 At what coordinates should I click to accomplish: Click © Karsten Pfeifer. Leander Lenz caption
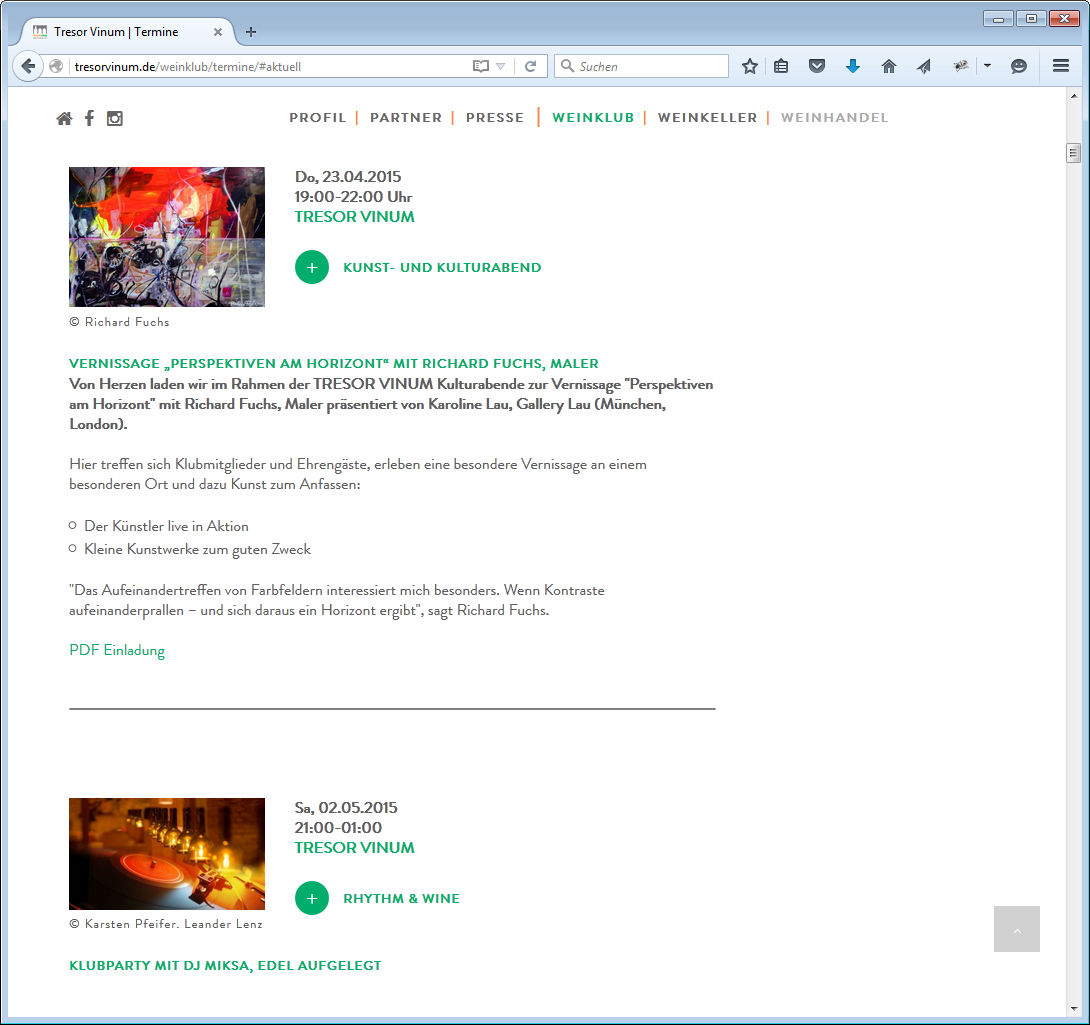[x=166, y=924]
